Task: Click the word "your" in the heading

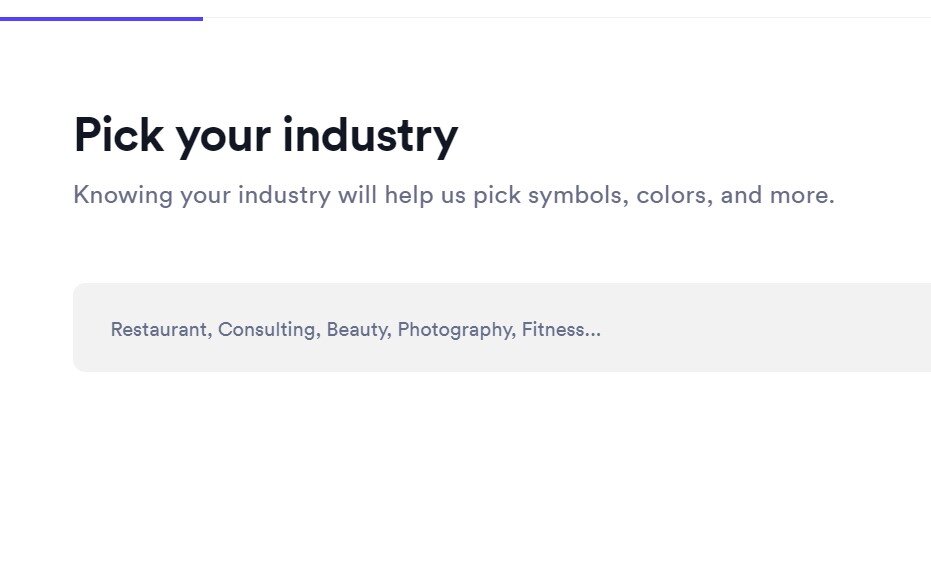Action: [223, 142]
